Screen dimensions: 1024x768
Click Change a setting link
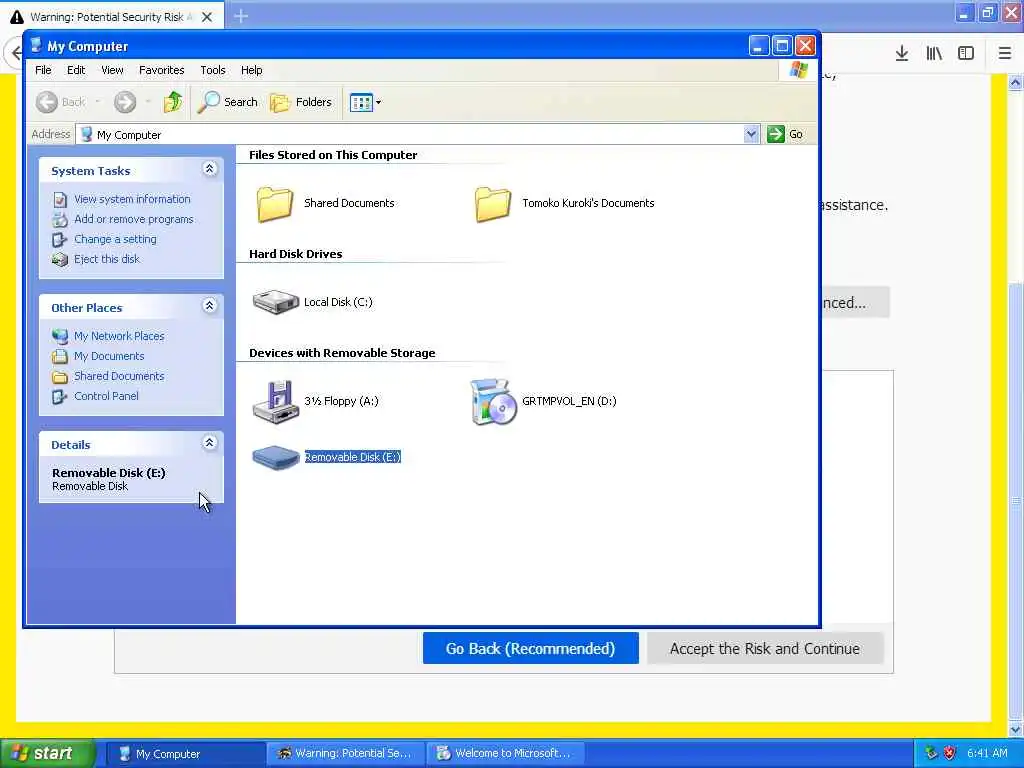[115, 239]
